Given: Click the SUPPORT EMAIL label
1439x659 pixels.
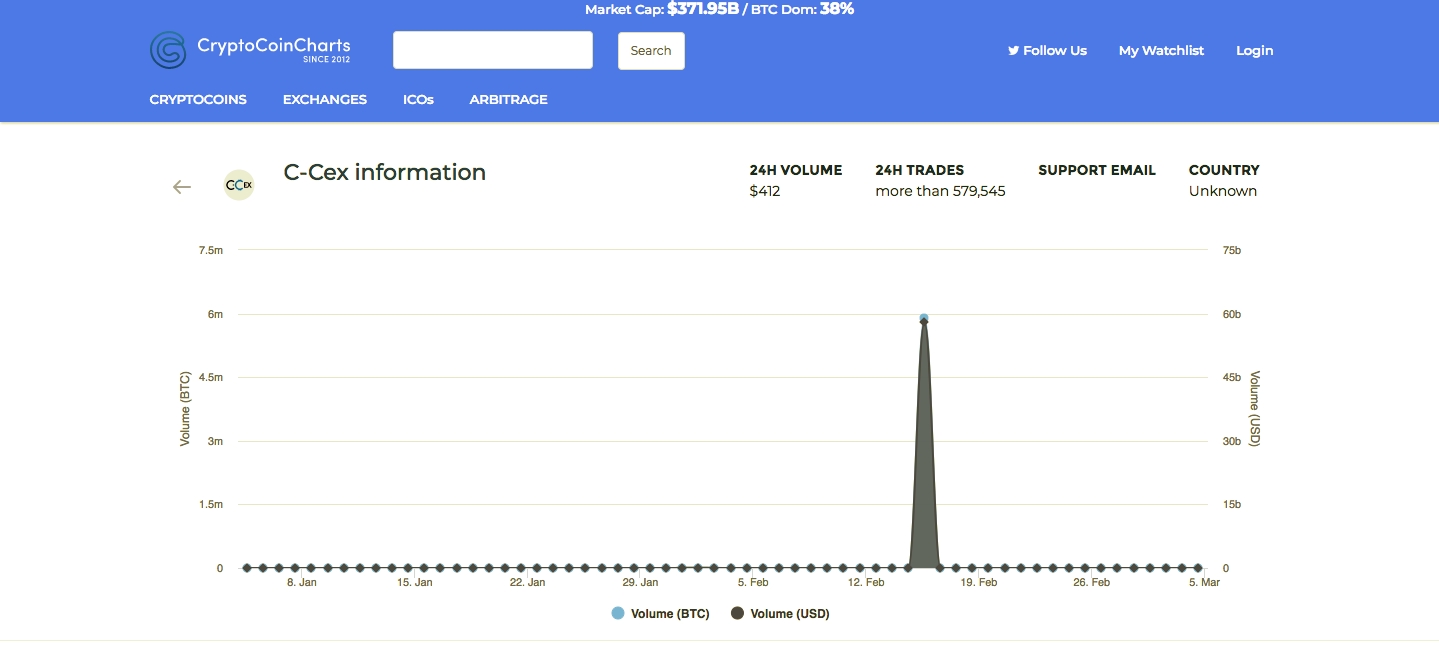Looking at the screenshot, I should (x=1097, y=170).
